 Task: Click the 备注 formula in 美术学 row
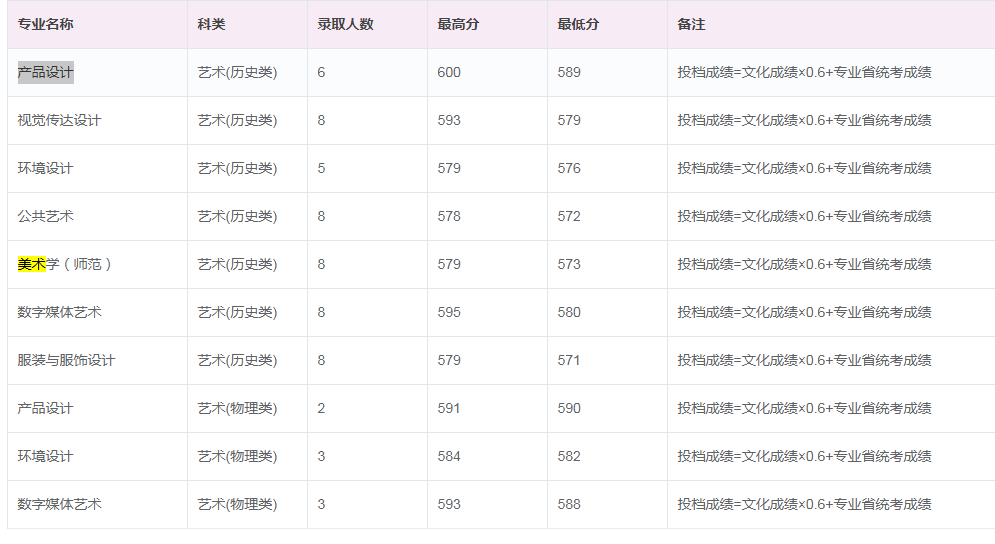(804, 264)
